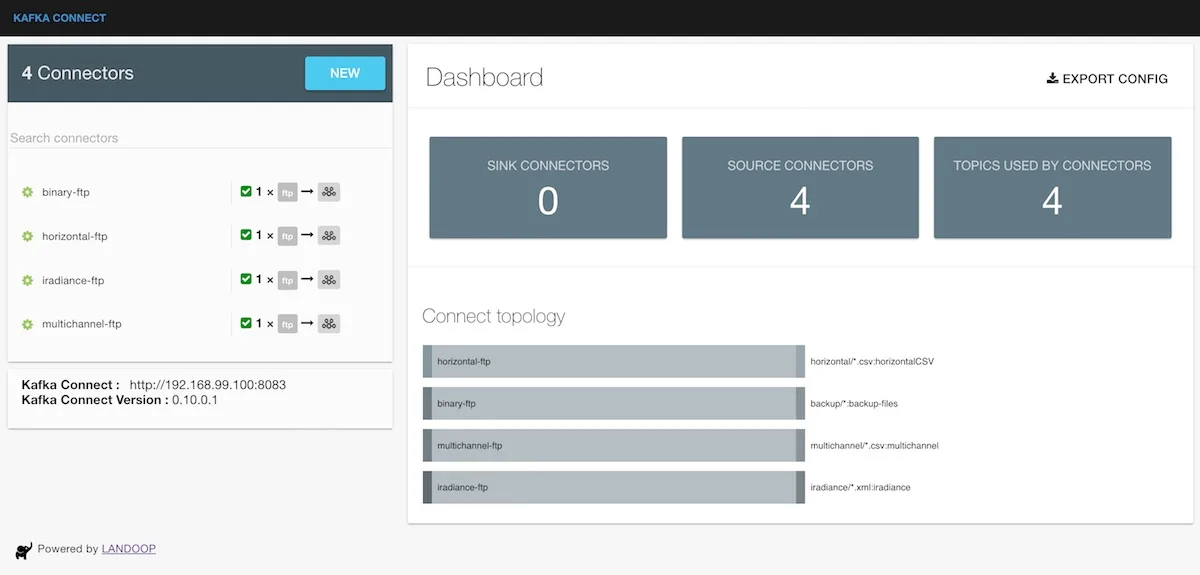The width and height of the screenshot is (1200, 575).
Task: Select the Topics Used By Connectors card
Action: (1052, 188)
